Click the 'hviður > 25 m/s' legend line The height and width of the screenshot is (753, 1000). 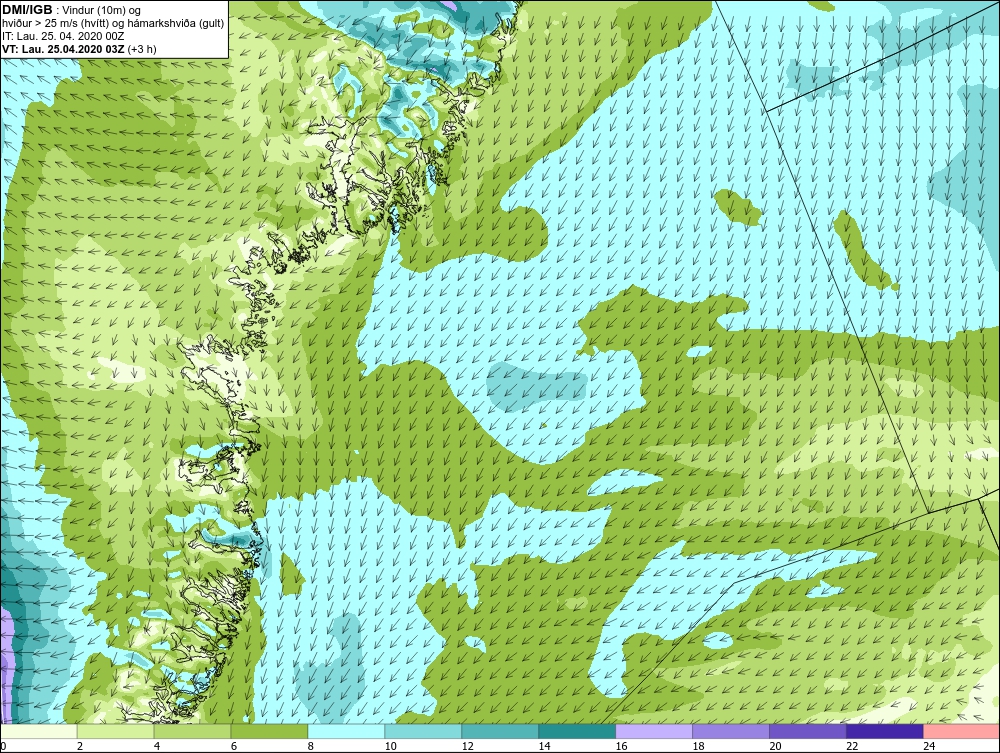pyautogui.click(x=113, y=23)
